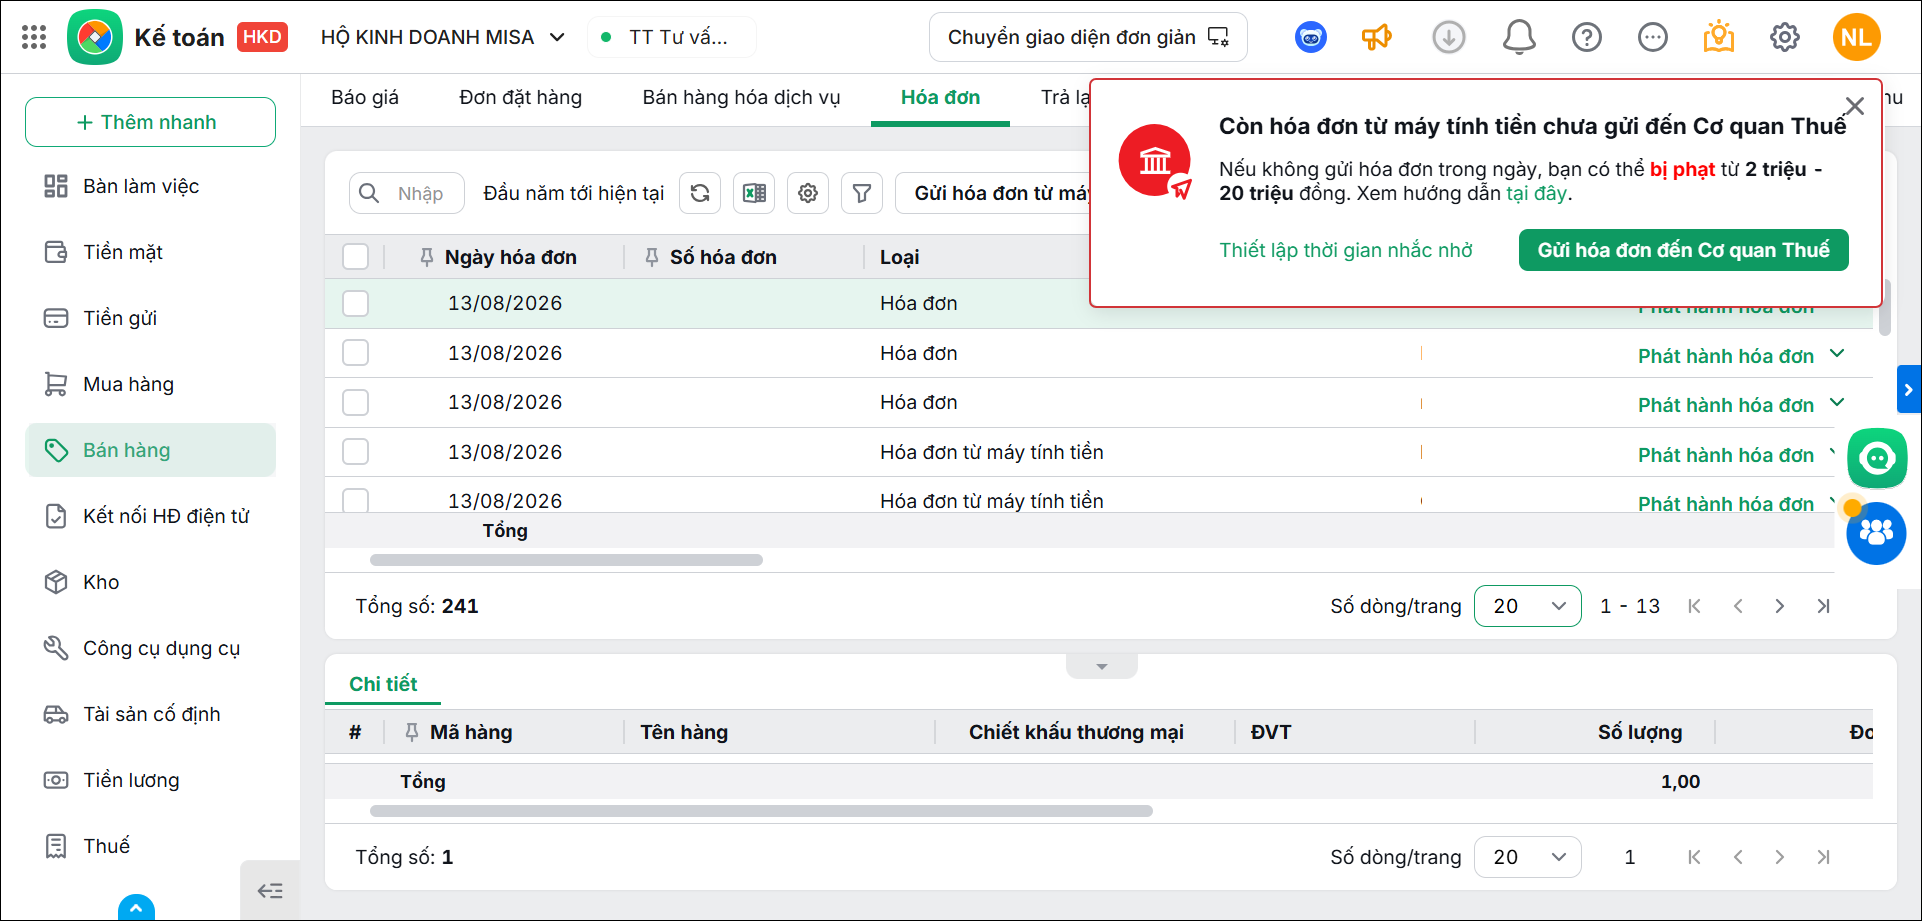The width and height of the screenshot is (1922, 921).
Task: Click Phát hành hóa đơn link on second row
Action: pyautogui.click(x=1725, y=356)
